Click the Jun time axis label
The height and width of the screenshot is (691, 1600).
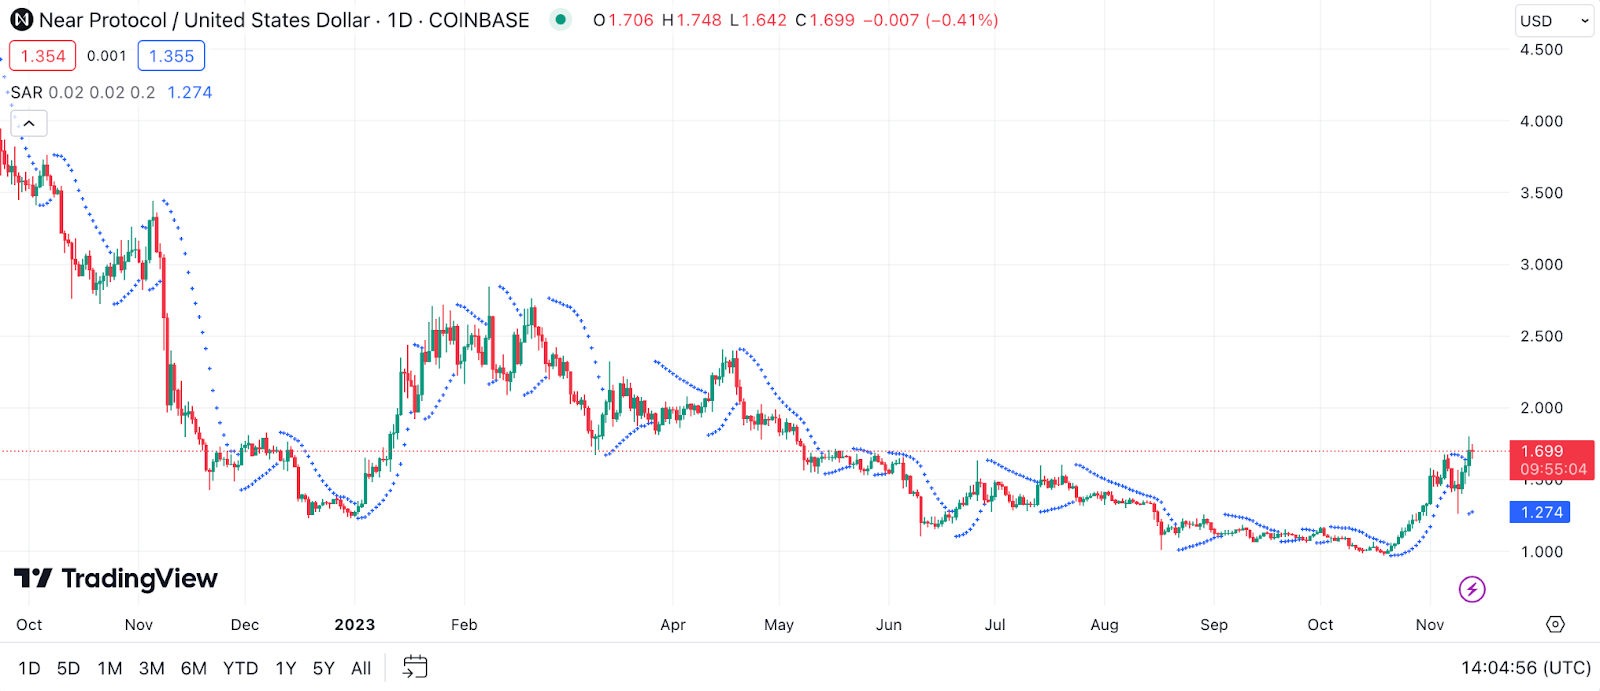(889, 624)
